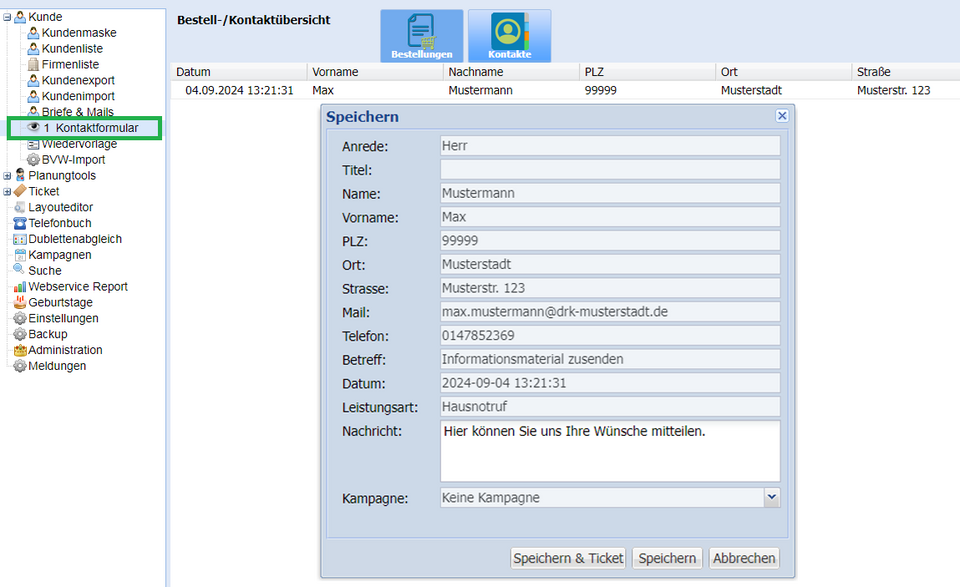Click the Musterstr. 123 table cell
The image size is (960, 587).
(x=893, y=91)
